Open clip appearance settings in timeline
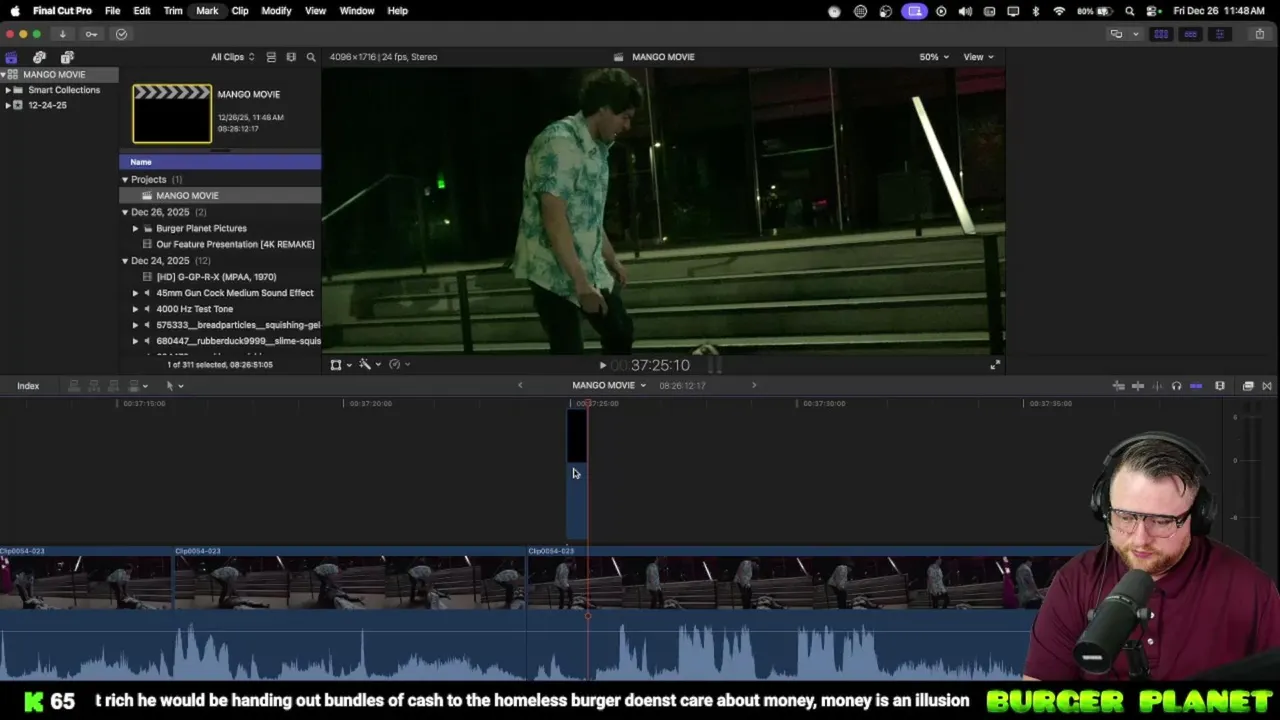This screenshot has width=1280, height=720. click(x=1220, y=386)
